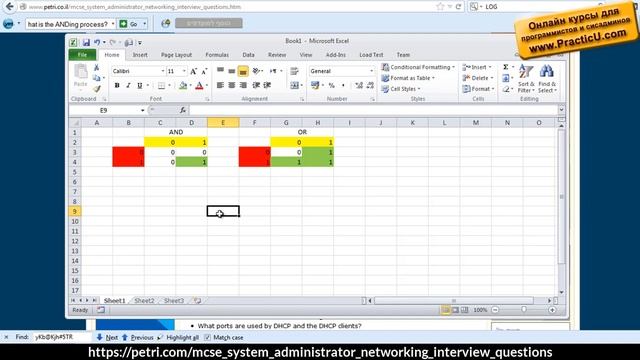Click the formula bar input field
The image size is (640, 360).
(373, 110)
